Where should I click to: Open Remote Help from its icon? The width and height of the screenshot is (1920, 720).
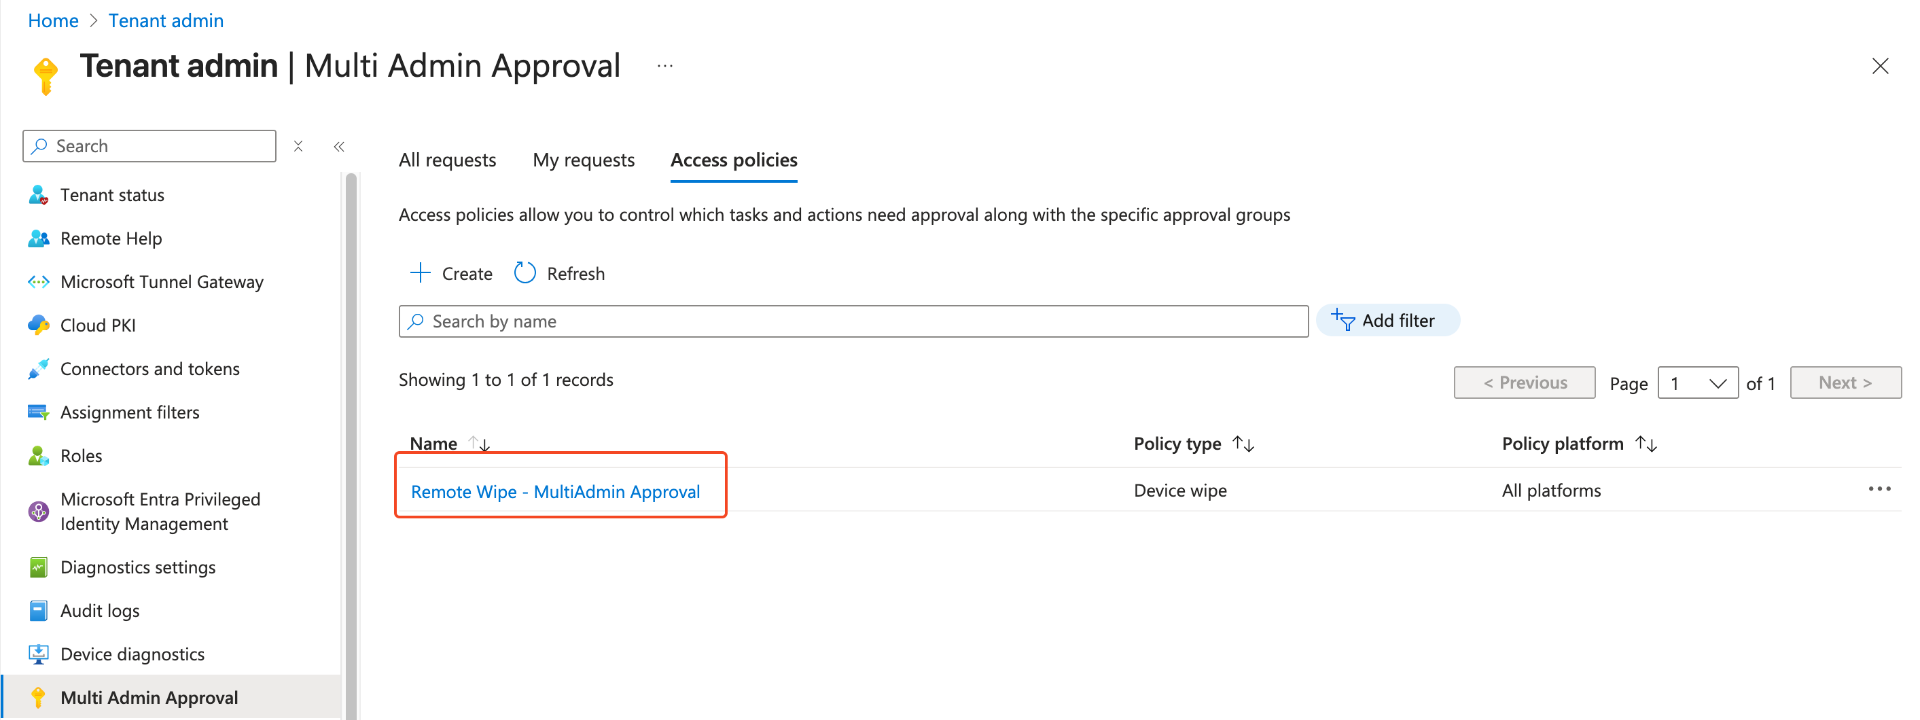[38, 239]
